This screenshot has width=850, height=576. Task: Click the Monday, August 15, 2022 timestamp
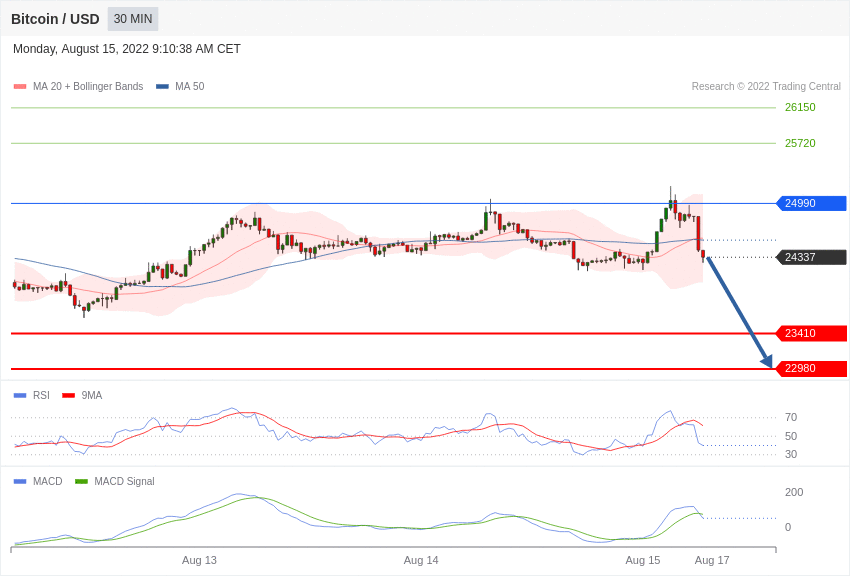click(126, 49)
